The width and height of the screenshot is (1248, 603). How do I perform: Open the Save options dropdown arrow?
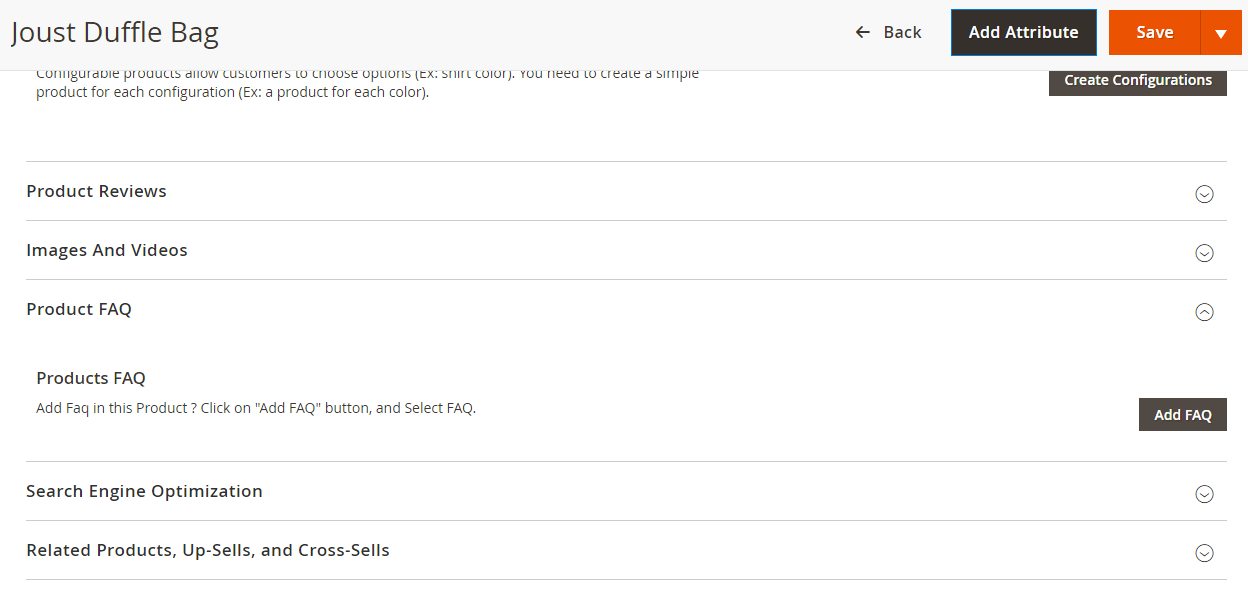coord(1220,33)
